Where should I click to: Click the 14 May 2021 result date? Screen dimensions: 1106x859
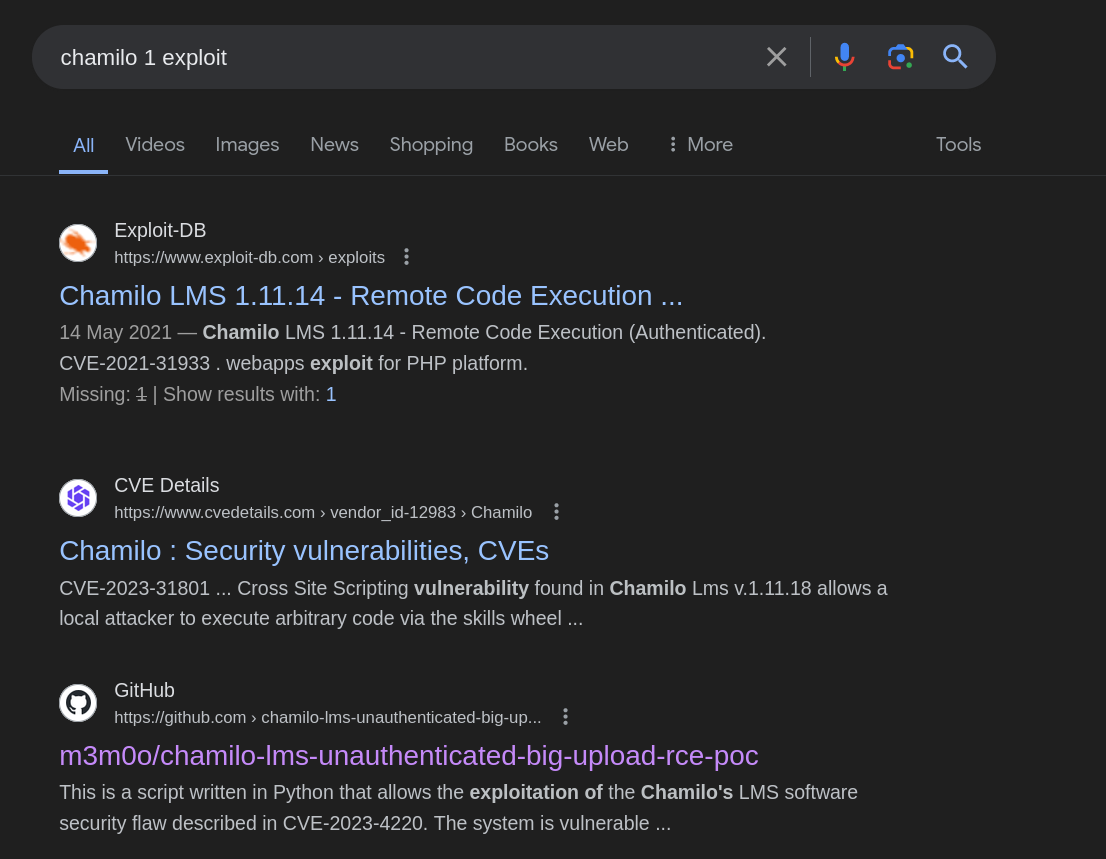tap(116, 332)
